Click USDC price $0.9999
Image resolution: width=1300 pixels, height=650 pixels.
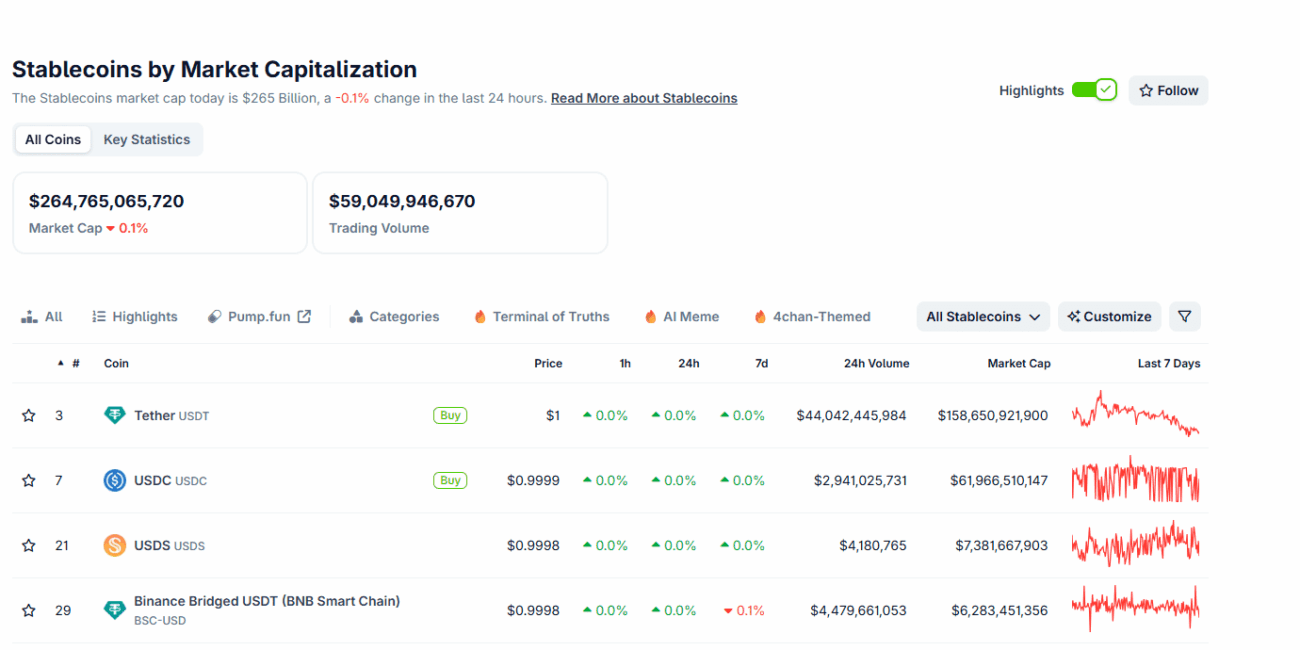533,480
